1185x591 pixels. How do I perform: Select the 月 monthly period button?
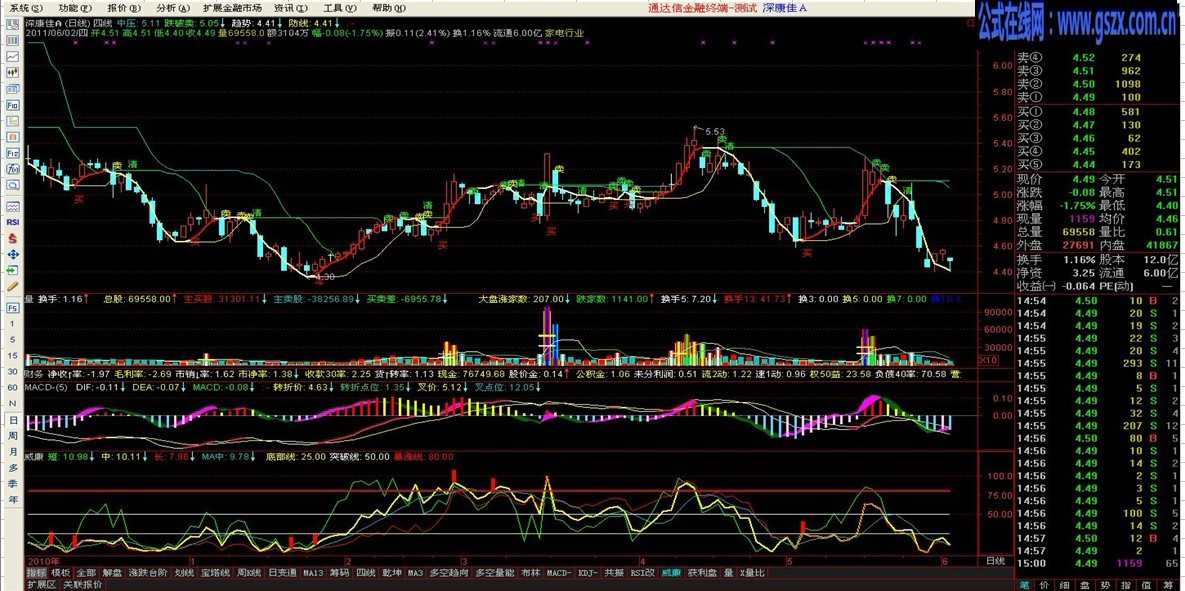(13, 451)
